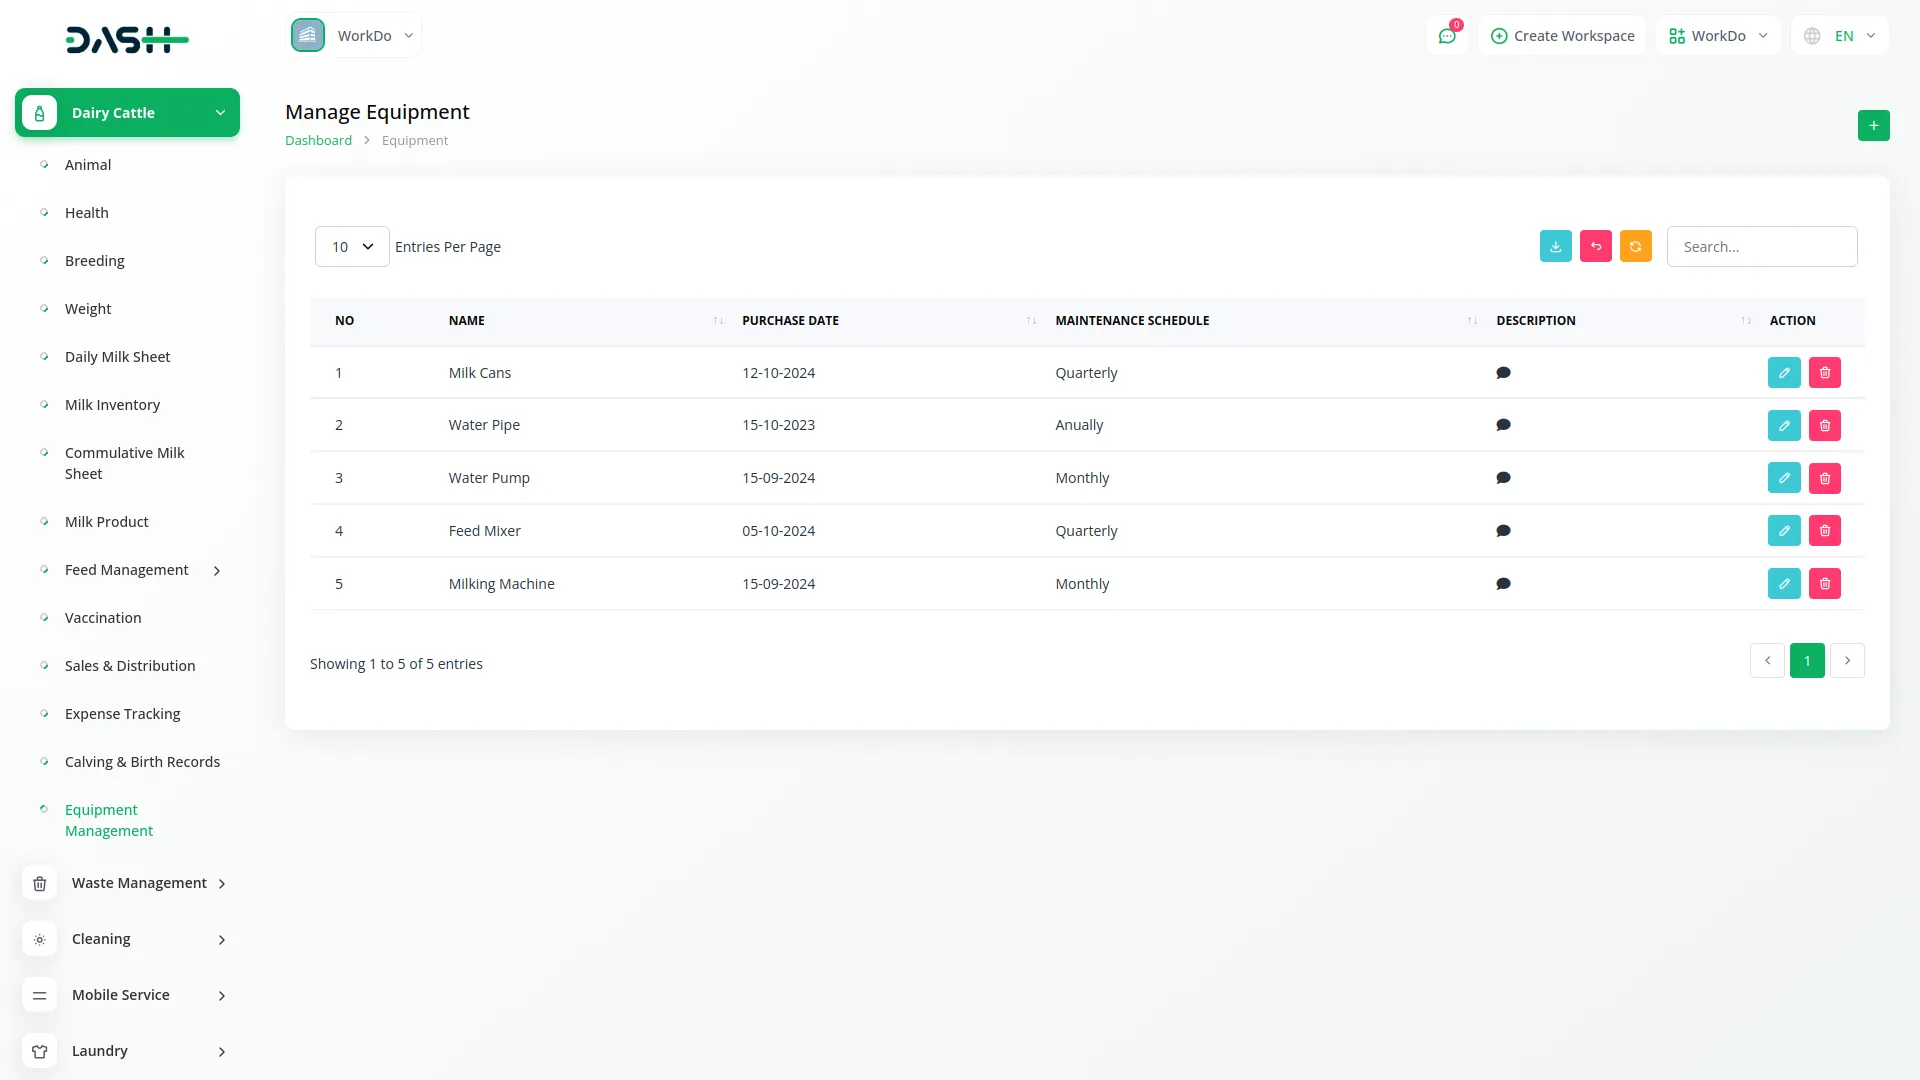The height and width of the screenshot is (1080, 1920).
Task: Open Daily Milk Sheet in sidebar
Action: 117,357
